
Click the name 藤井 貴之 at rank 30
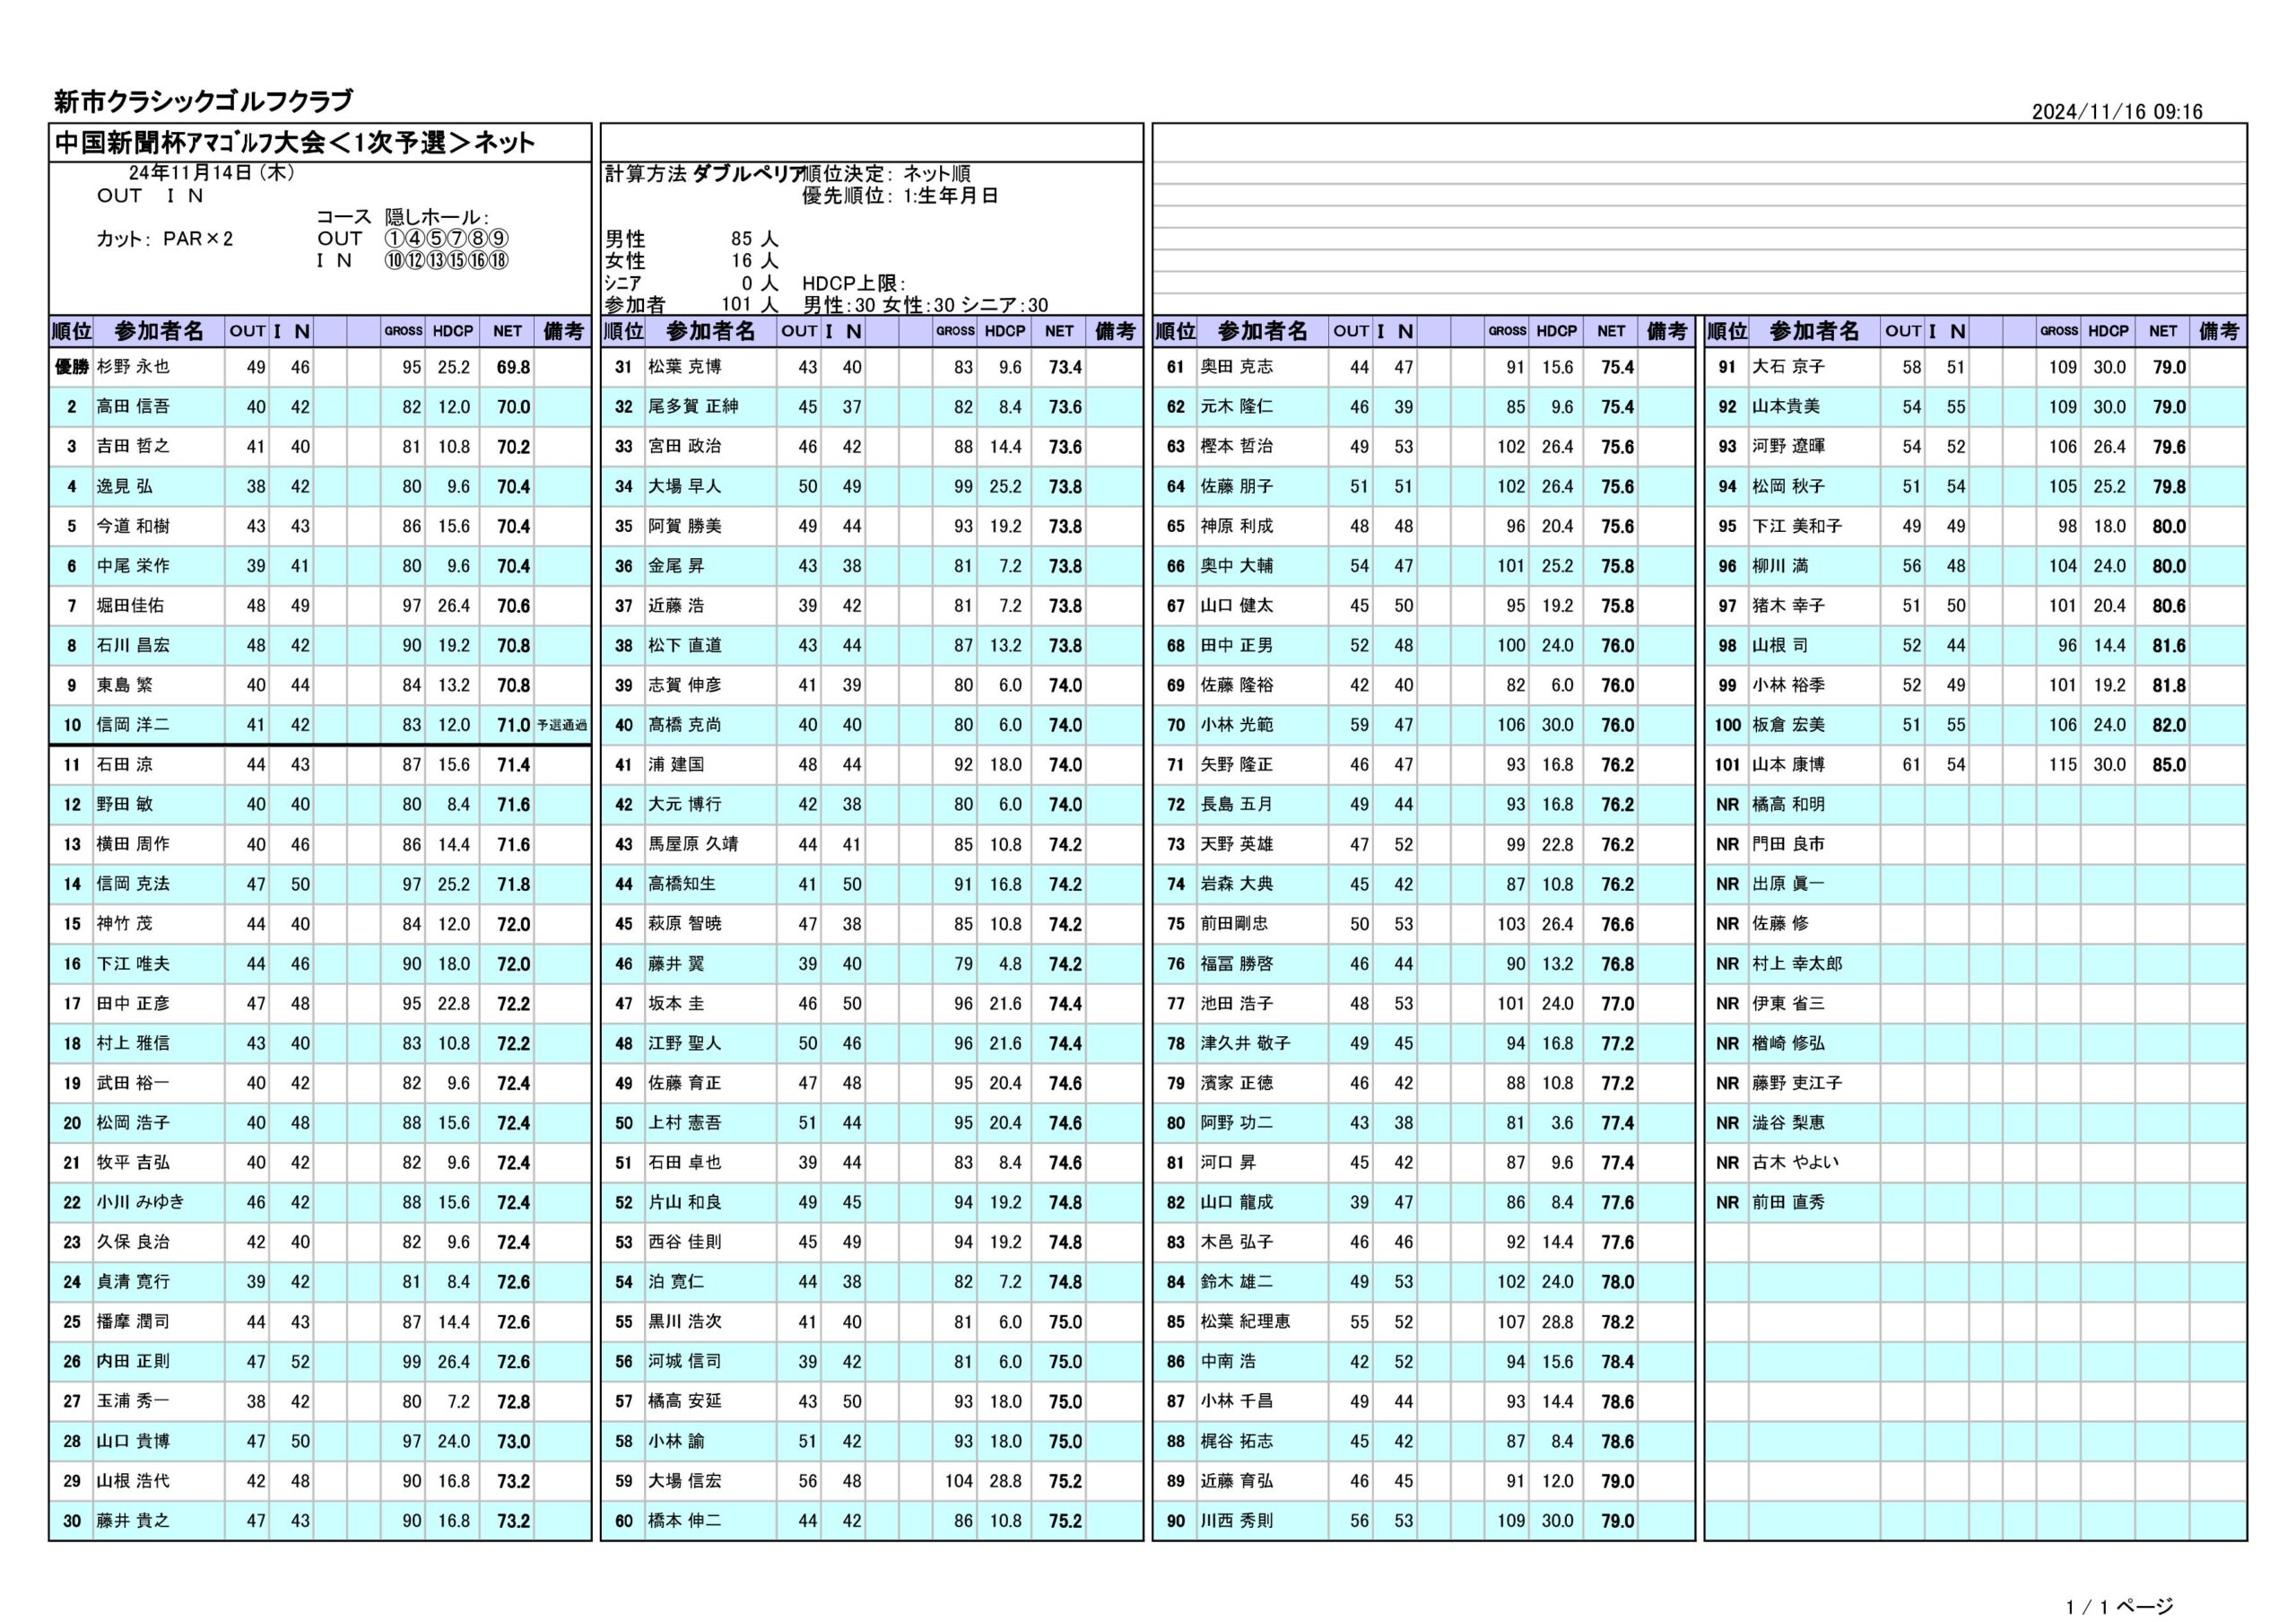pyautogui.click(x=133, y=1521)
